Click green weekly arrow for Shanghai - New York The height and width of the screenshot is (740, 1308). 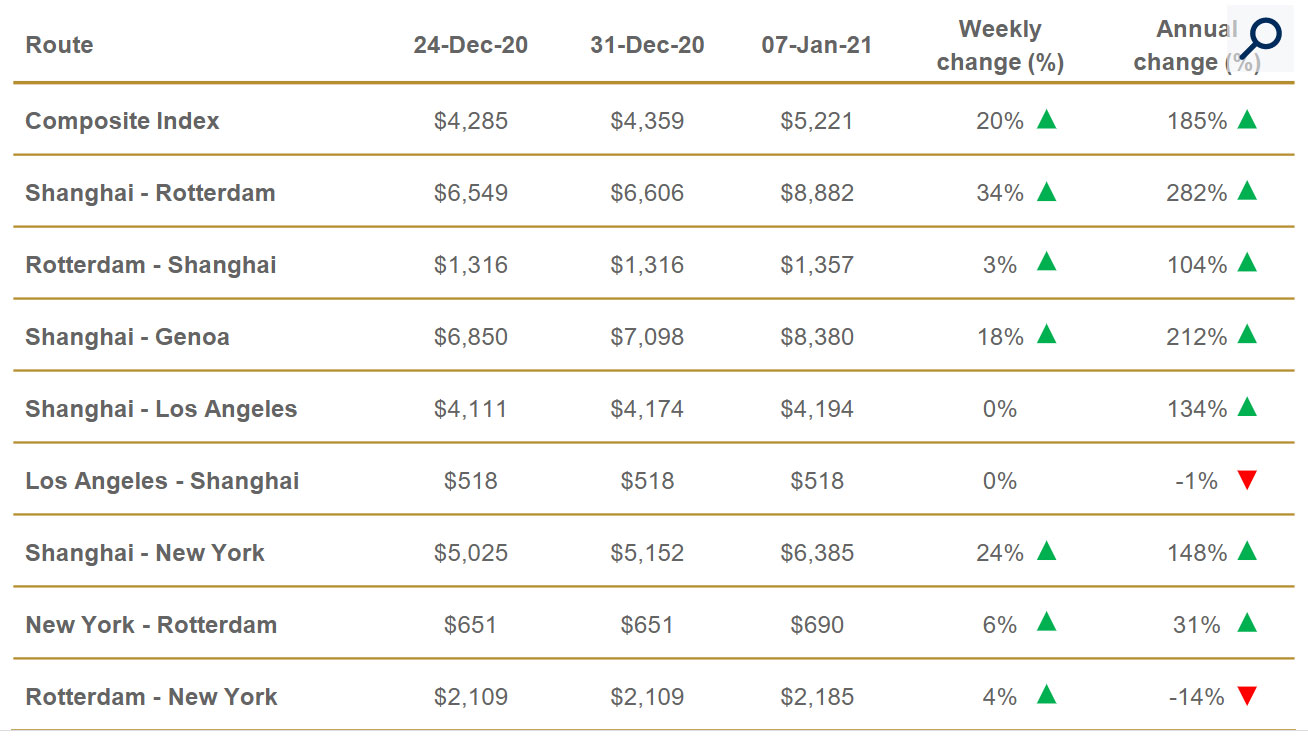pyautogui.click(x=1046, y=552)
